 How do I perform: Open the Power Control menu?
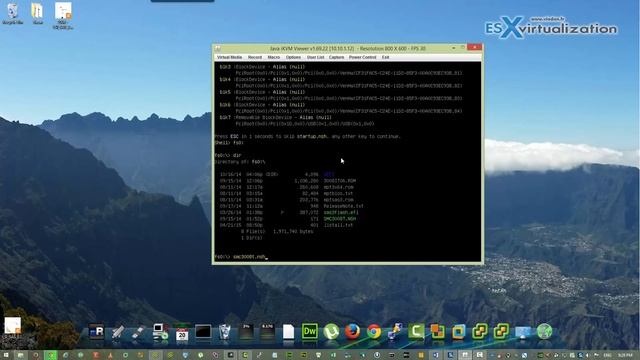click(x=362, y=58)
